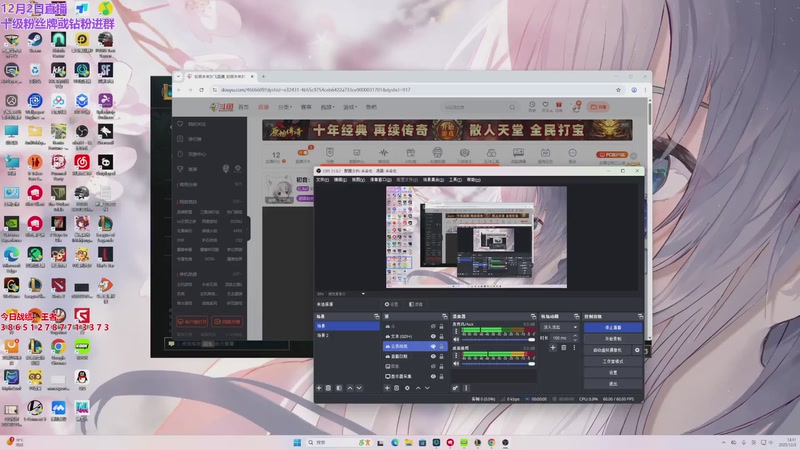Open advanced audio properties in mixer toolbar
The image size is (800, 450).
[455, 388]
